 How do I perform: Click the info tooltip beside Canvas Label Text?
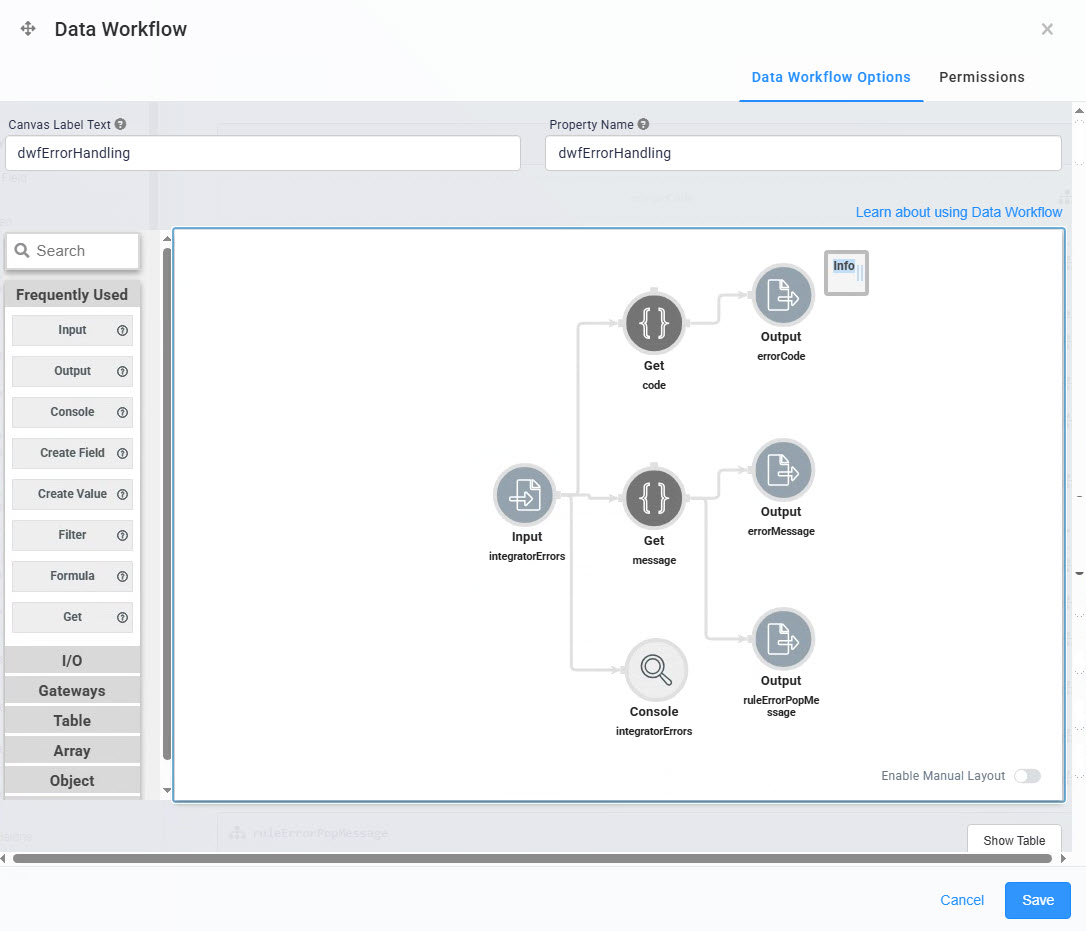[120, 124]
